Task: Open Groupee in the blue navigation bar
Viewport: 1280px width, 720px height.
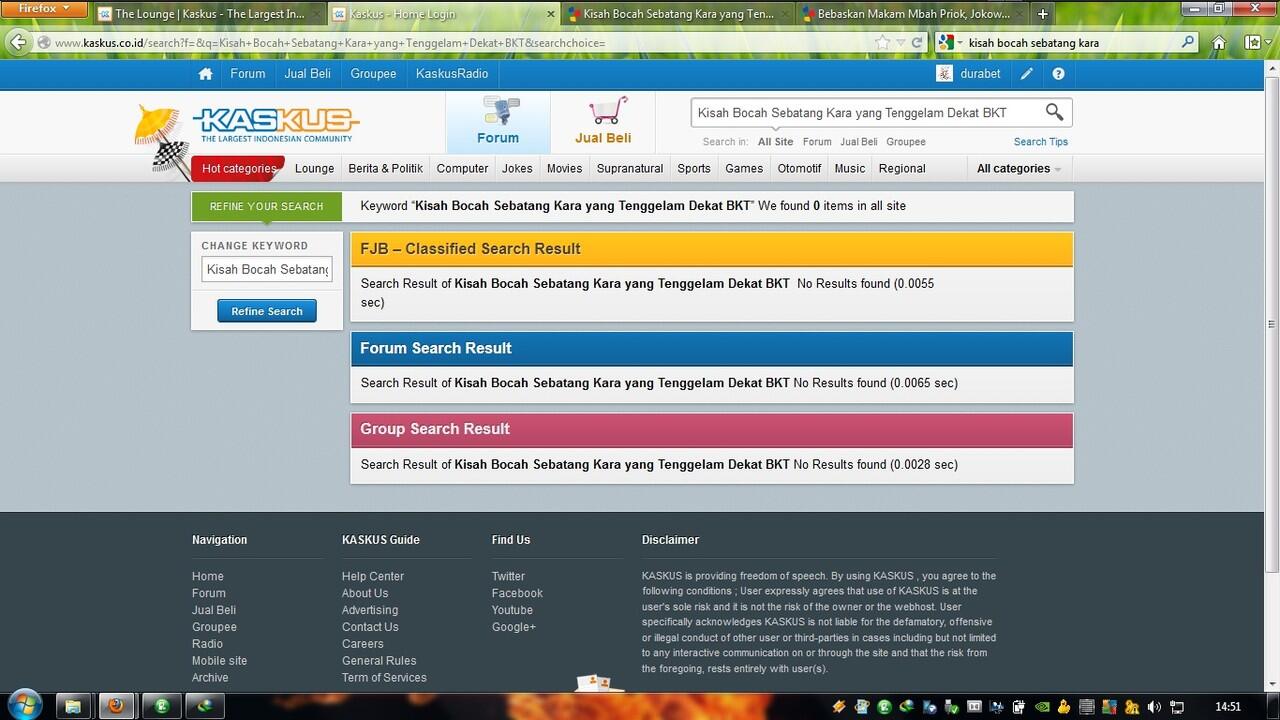Action: 373,74
